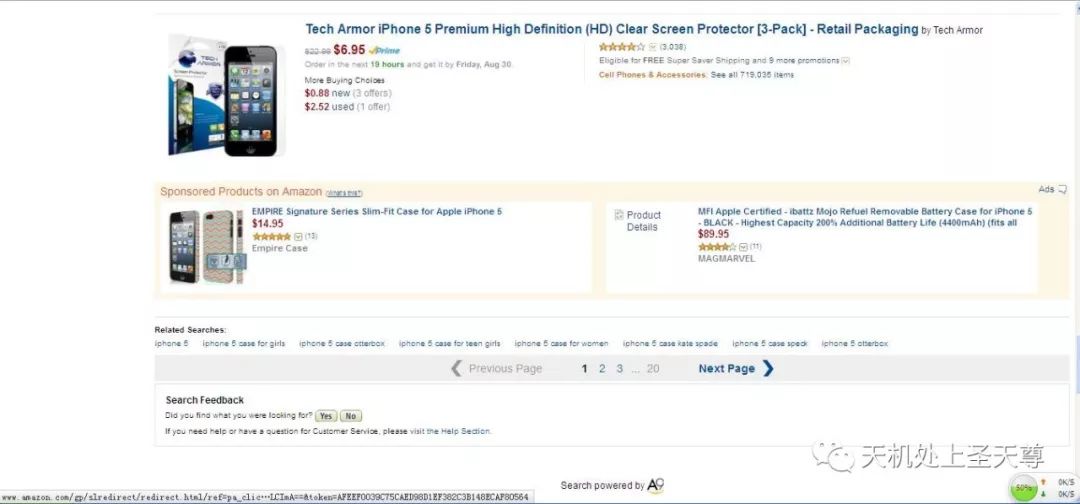This screenshot has width=1080, height=504.
Task: Expand the Tech Armor rating dropdown arrow
Action: (x=653, y=47)
